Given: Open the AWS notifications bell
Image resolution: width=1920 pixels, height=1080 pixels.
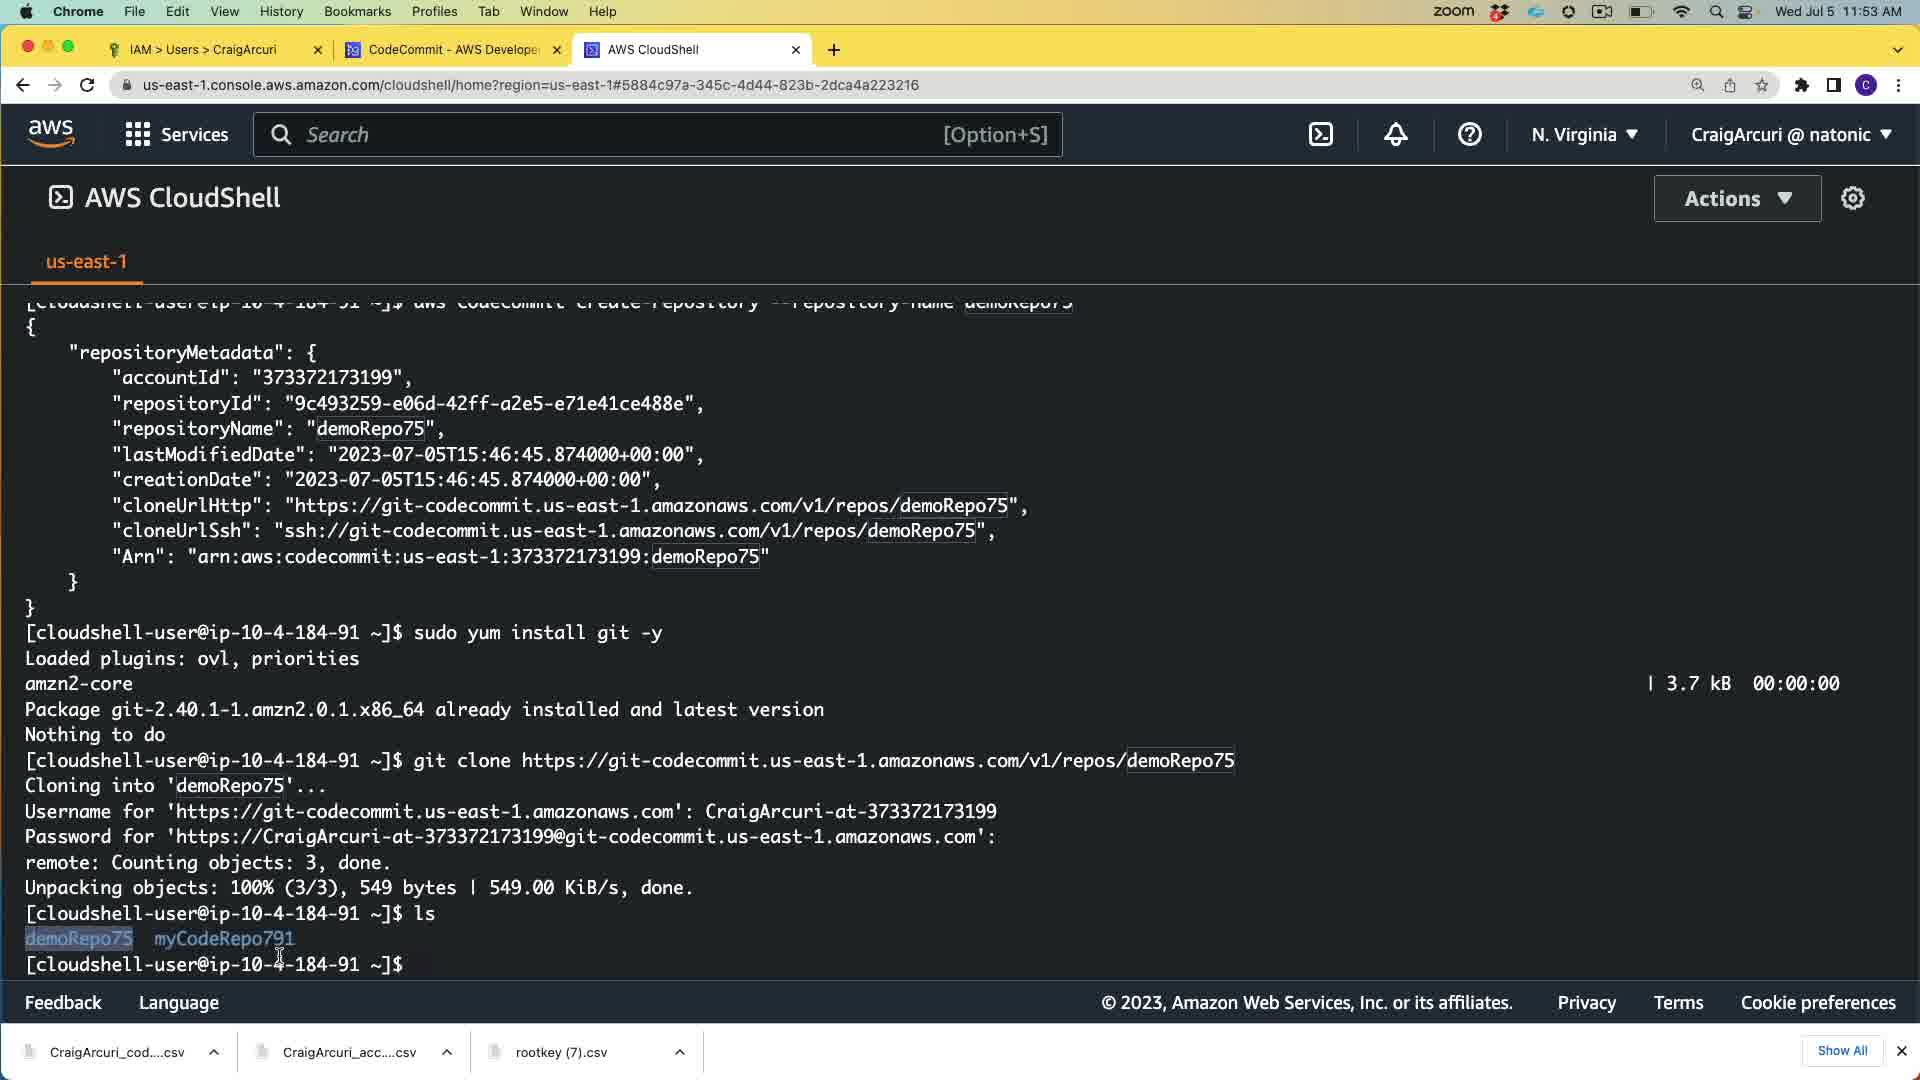Looking at the screenshot, I should 1395,134.
